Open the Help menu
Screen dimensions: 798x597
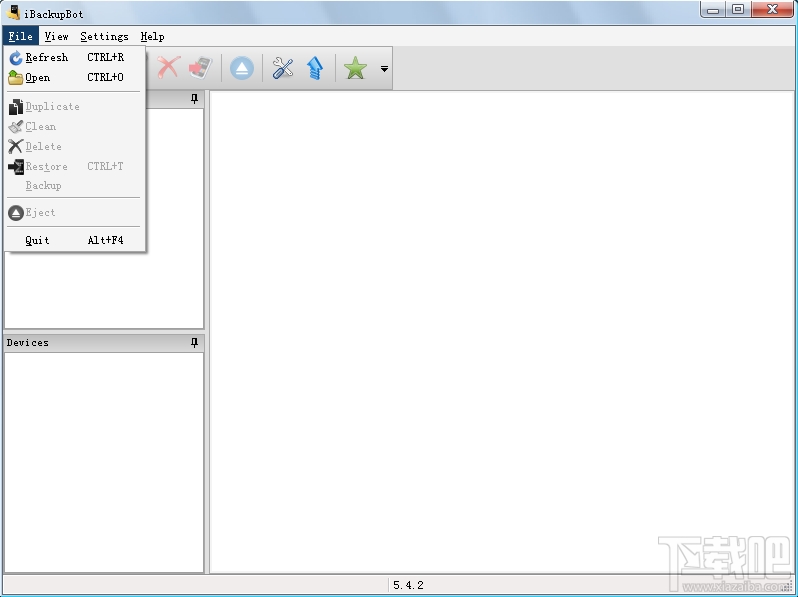click(x=152, y=36)
